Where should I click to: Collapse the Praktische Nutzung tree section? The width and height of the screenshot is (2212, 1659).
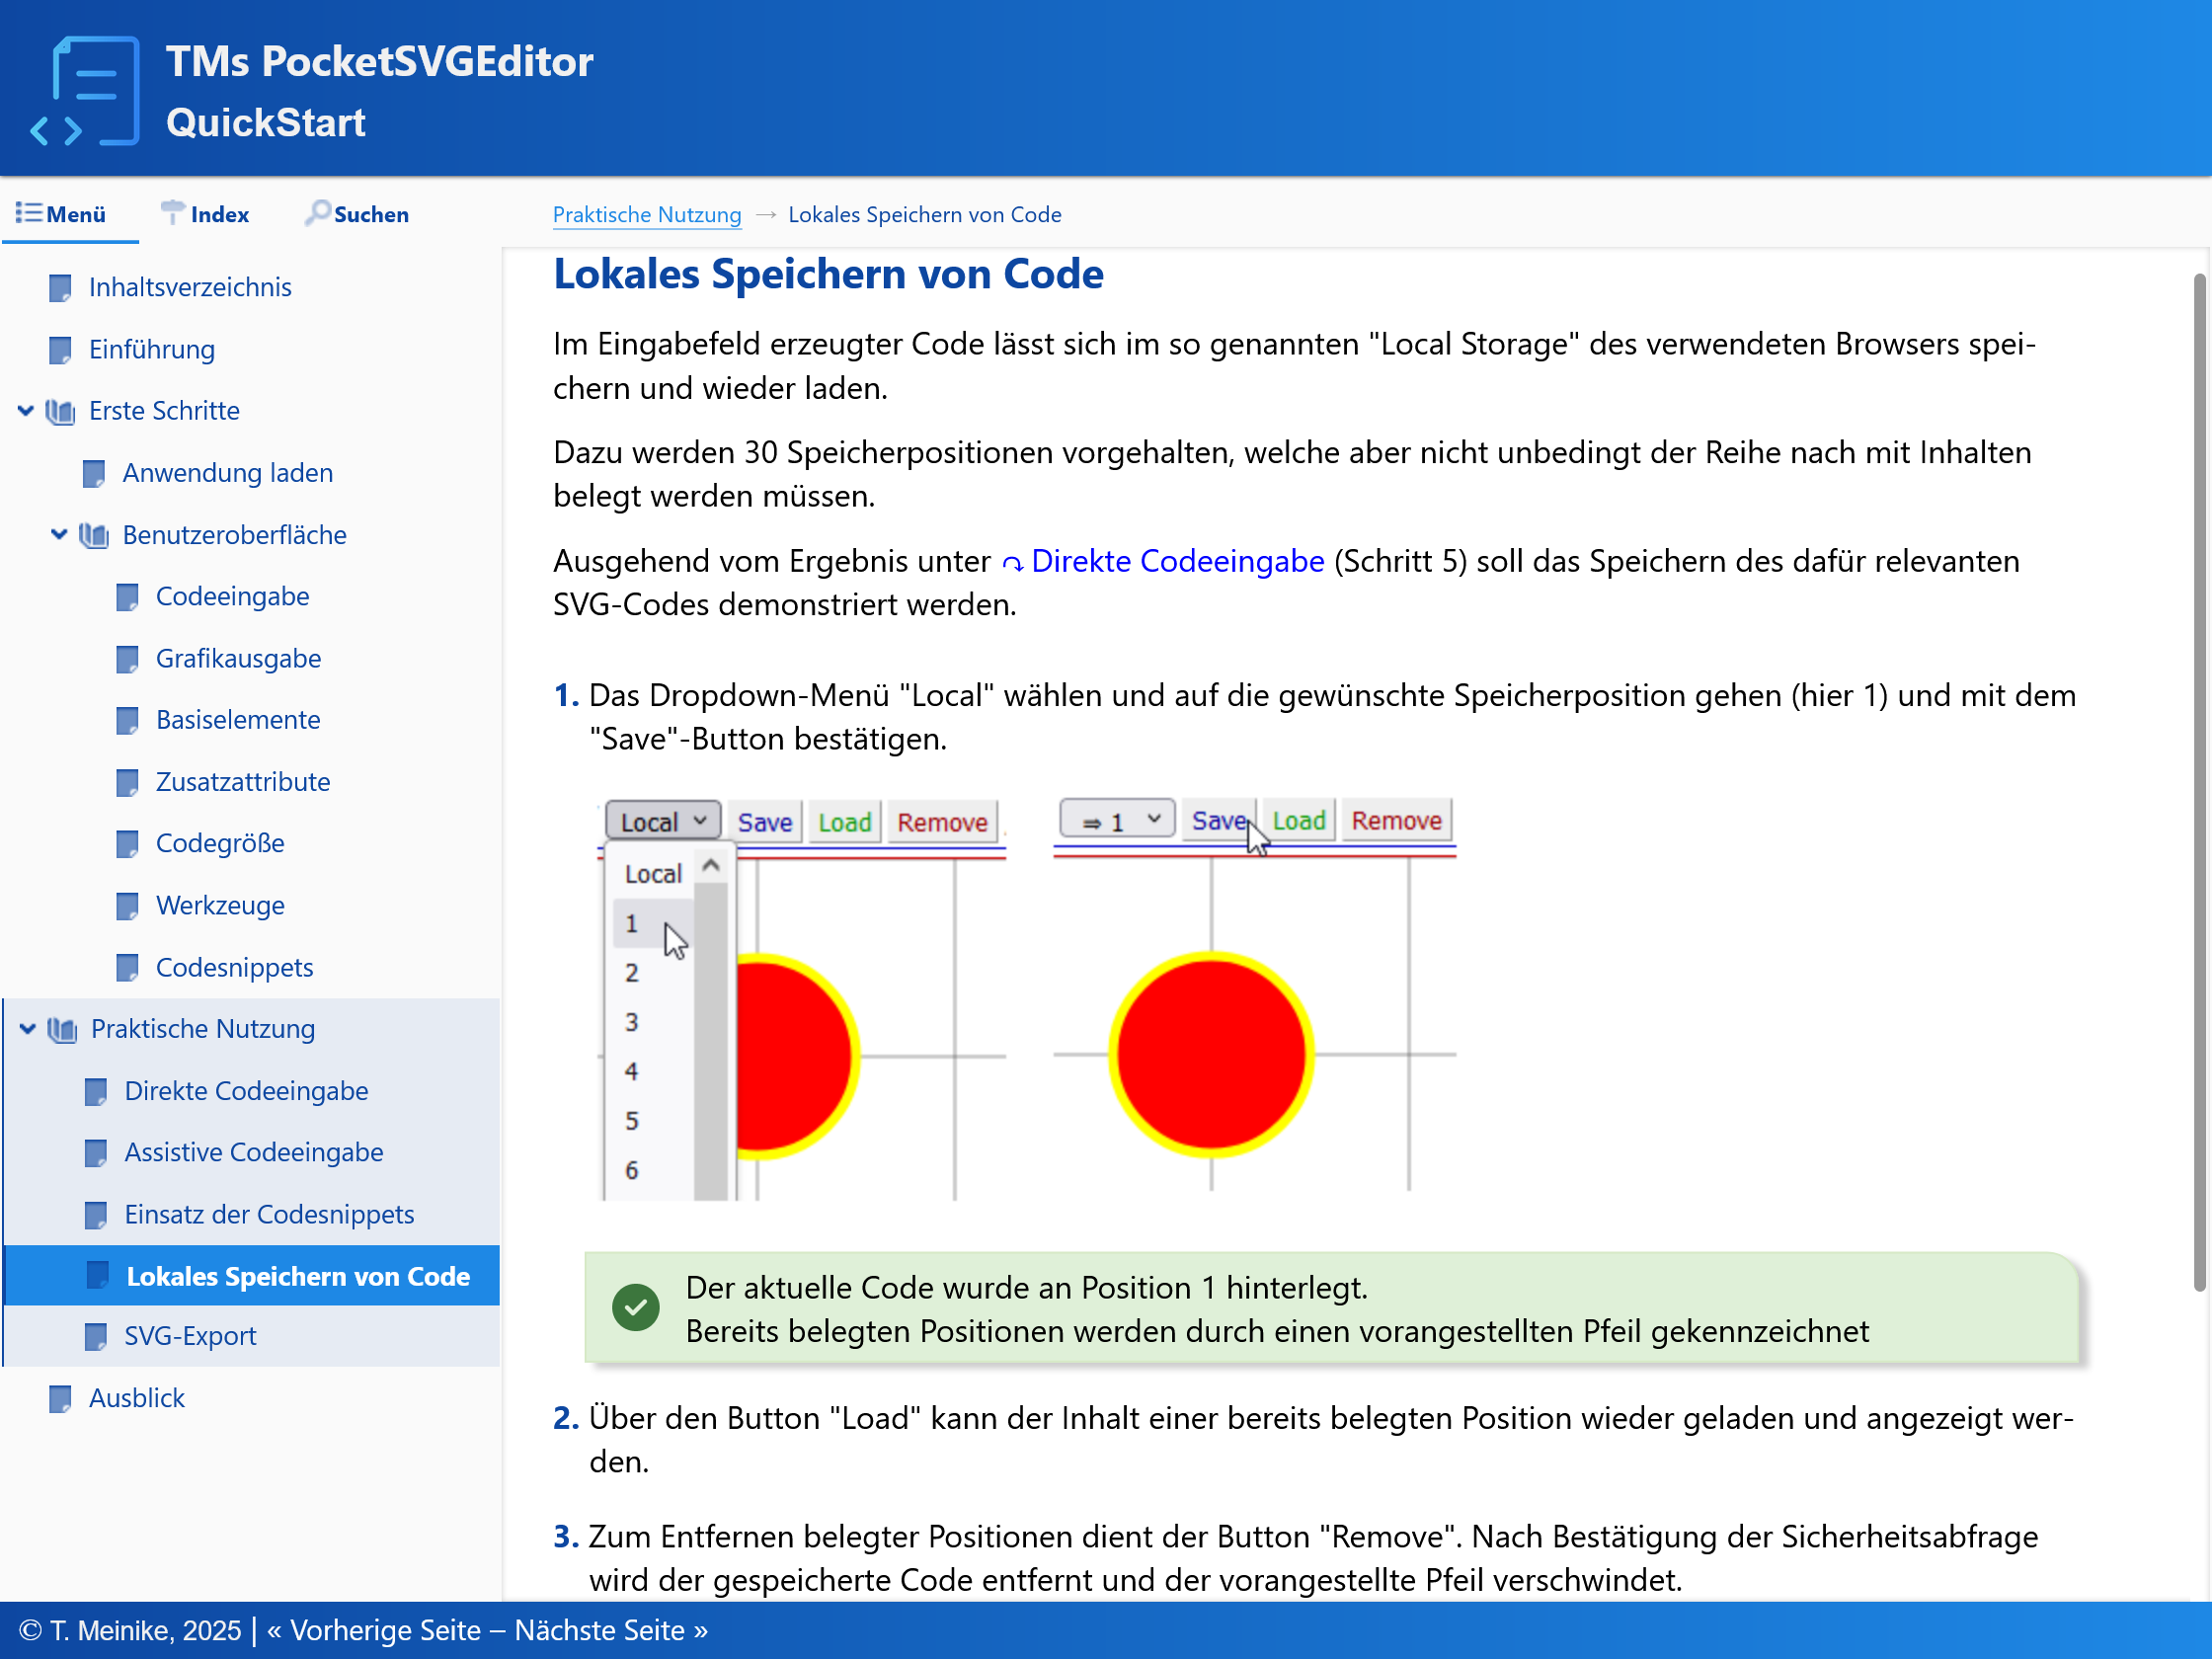(28, 1029)
